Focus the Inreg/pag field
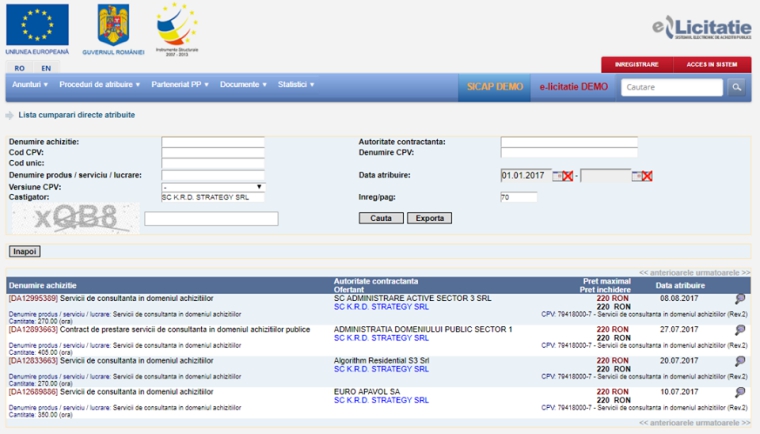This screenshot has width=760, height=434. point(519,197)
